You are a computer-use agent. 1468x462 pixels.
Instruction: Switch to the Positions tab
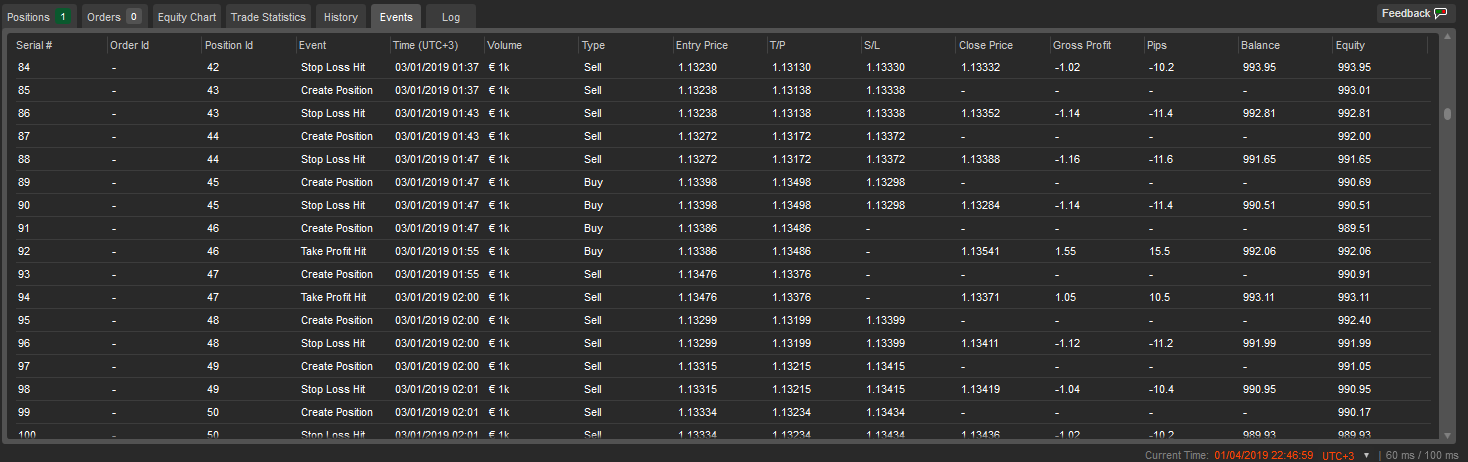[x=36, y=17]
